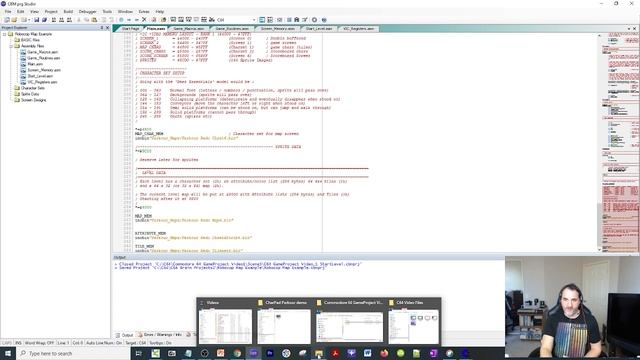Click the Save toolbar icon
640x360 pixels.
(37, 20)
